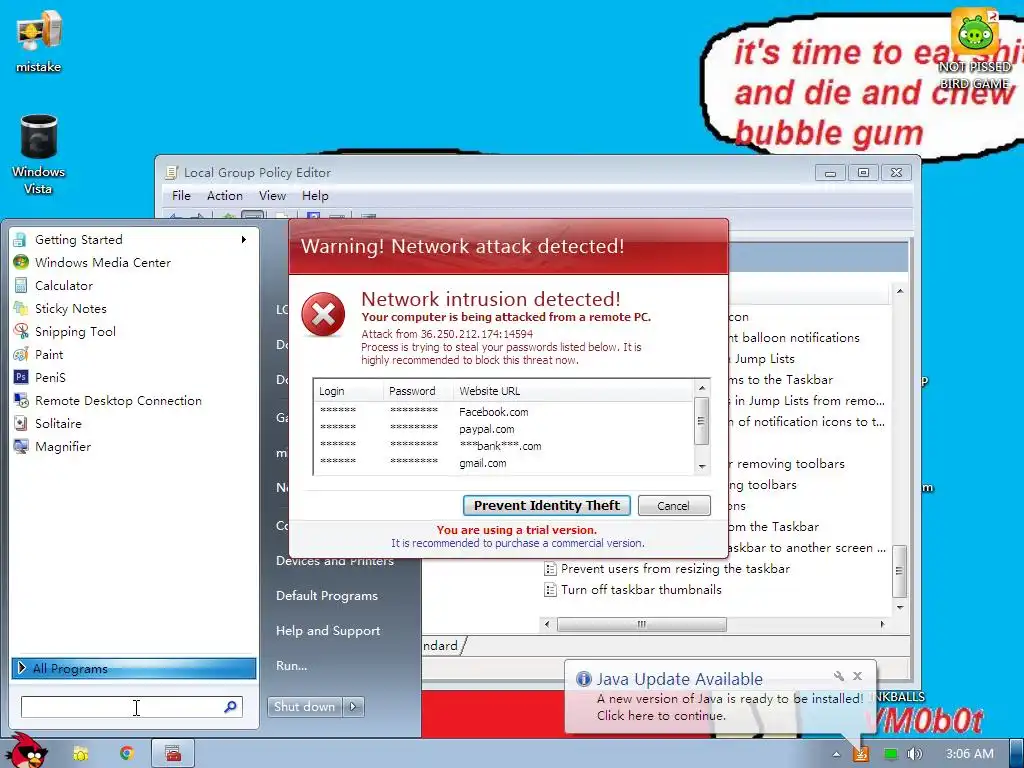
Task: Open the 'mistake' desktop icon
Action: click(x=39, y=40)
